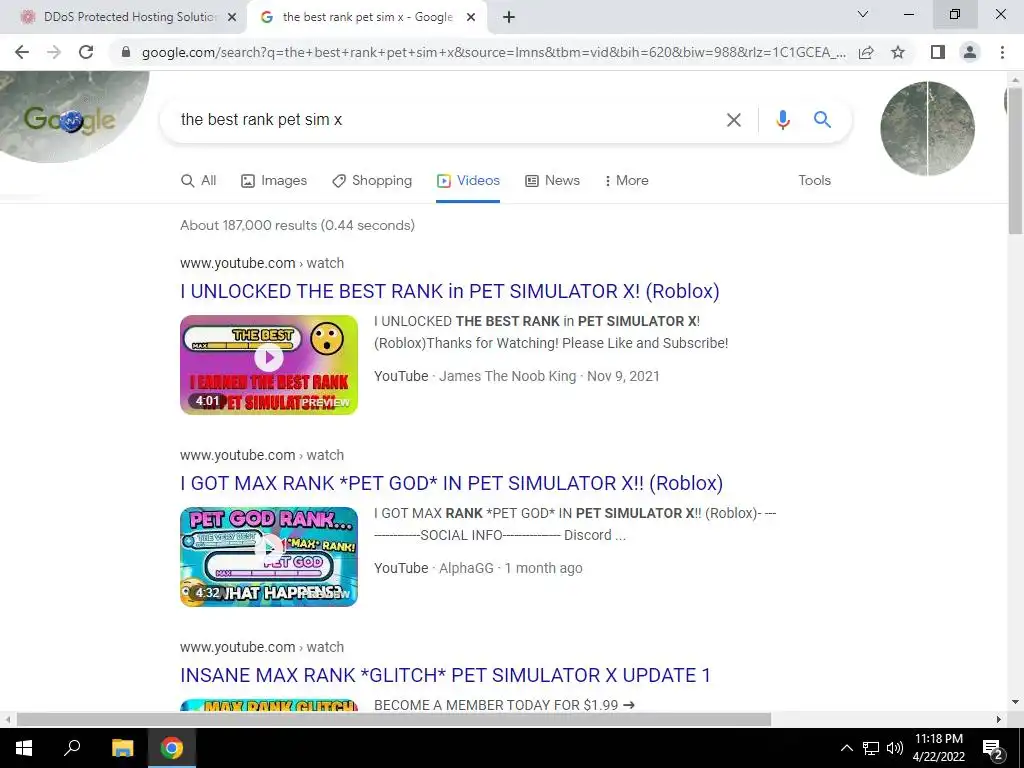The image size is (1024, 768).
Task: Start voice search with the microphone
Action: pyautogui.click(x=782, y=120)
